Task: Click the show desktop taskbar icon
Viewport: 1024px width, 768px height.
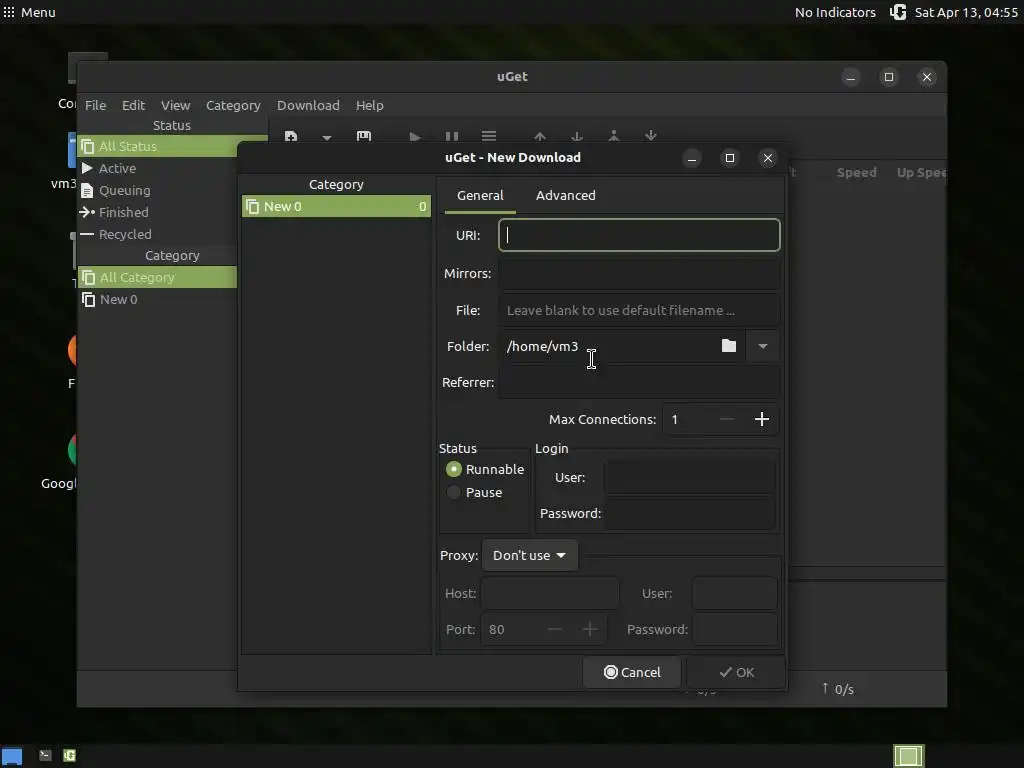Action: coord(12,756)
